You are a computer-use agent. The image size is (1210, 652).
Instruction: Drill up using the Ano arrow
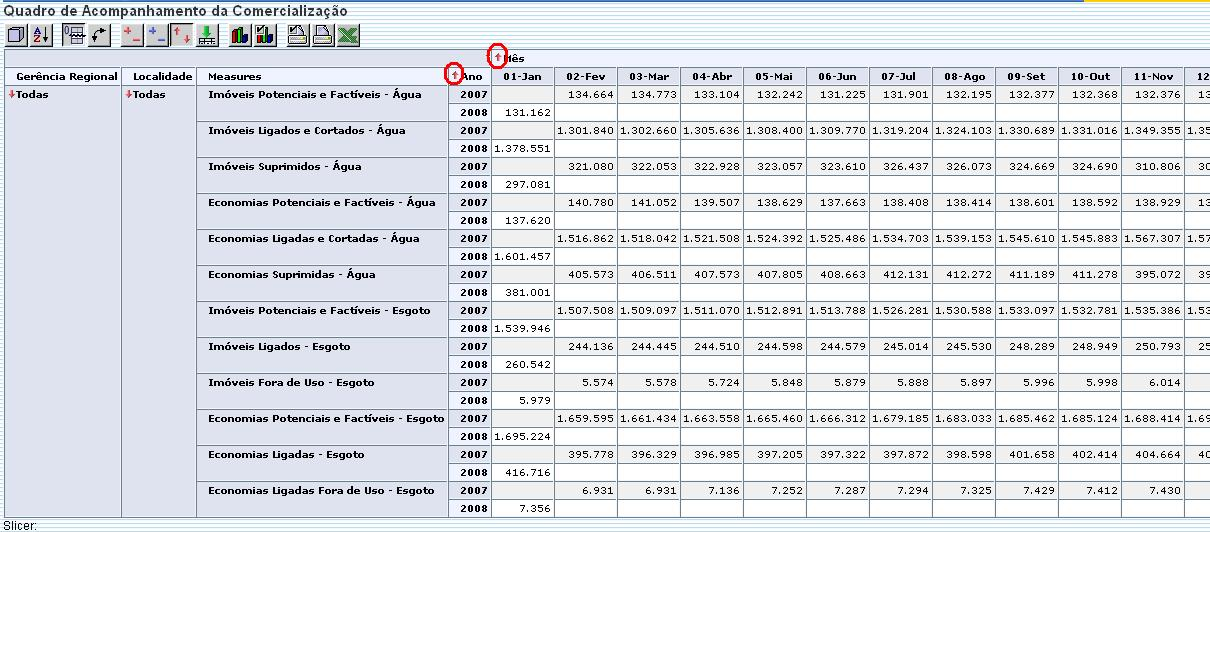pyautogui.click(x=455, y=76)
